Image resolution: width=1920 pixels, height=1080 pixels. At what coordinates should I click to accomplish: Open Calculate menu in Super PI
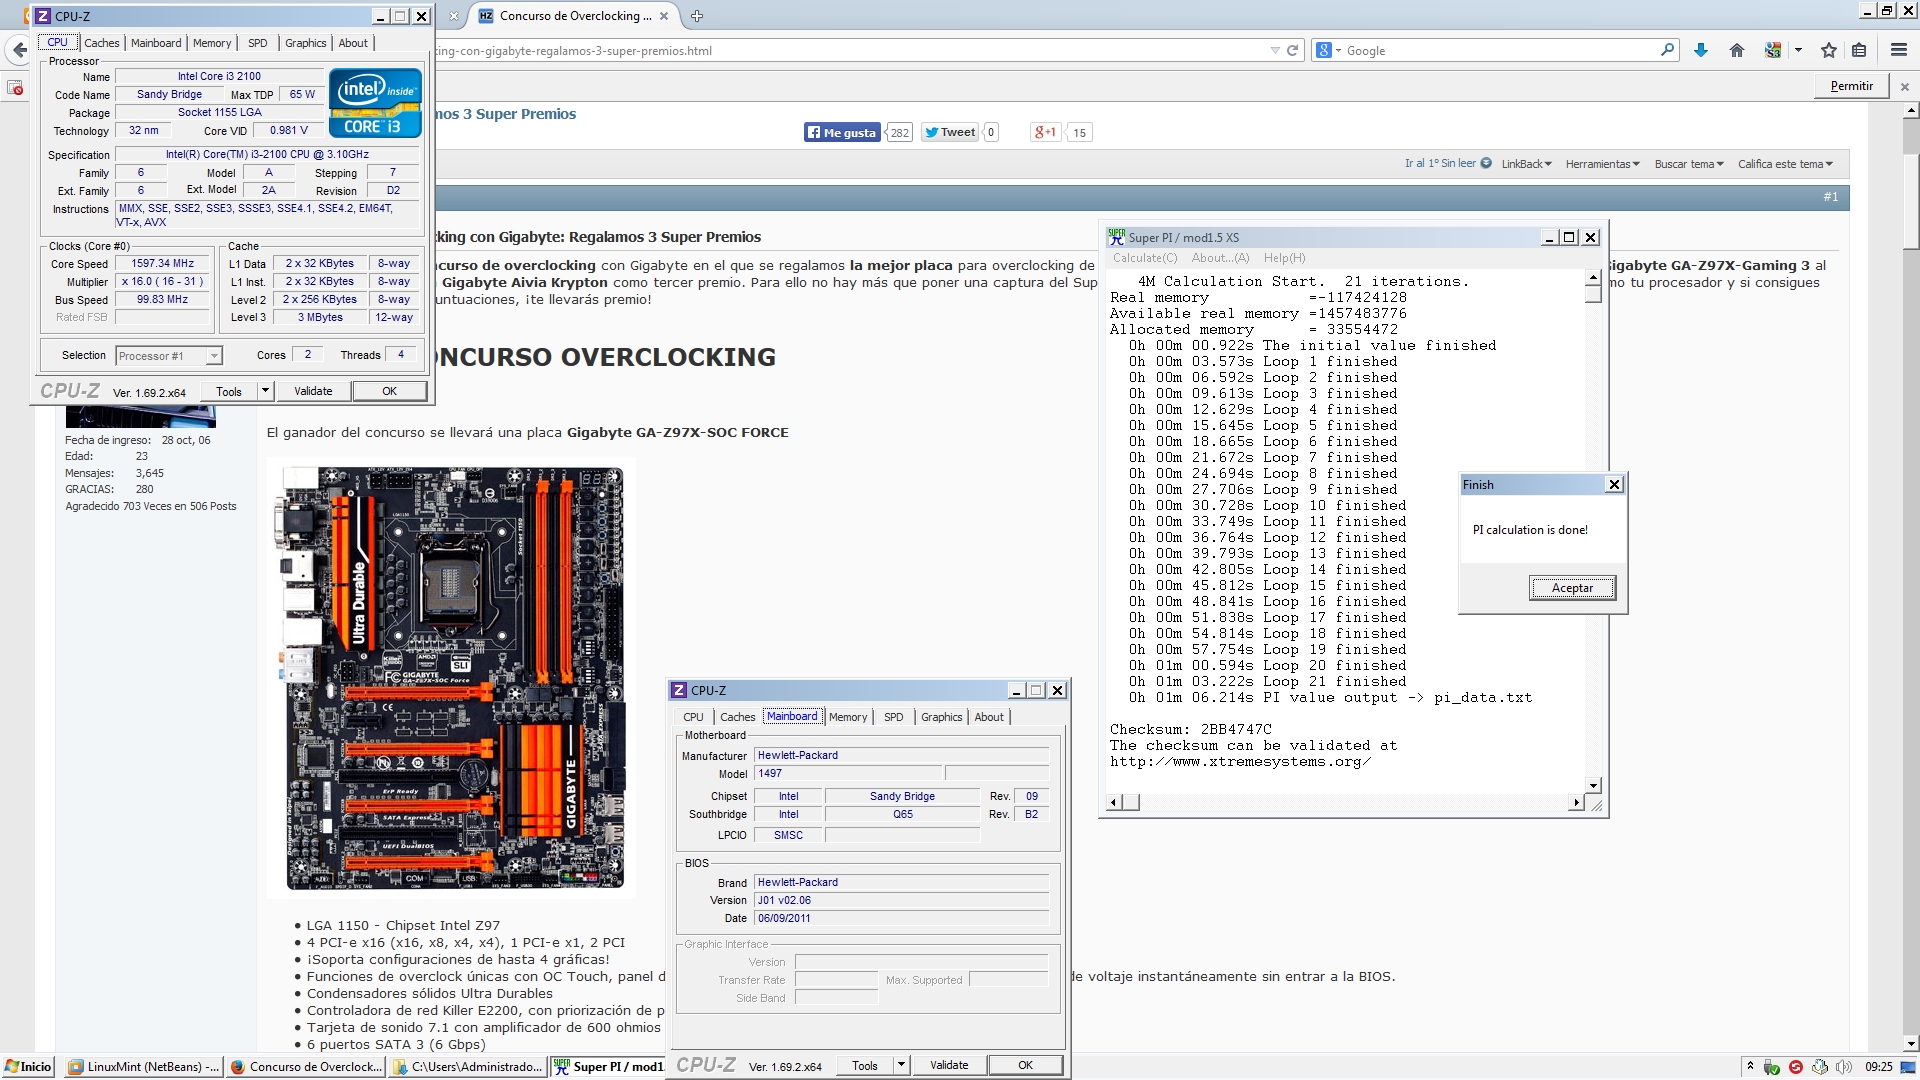(x=1145, y=258)
